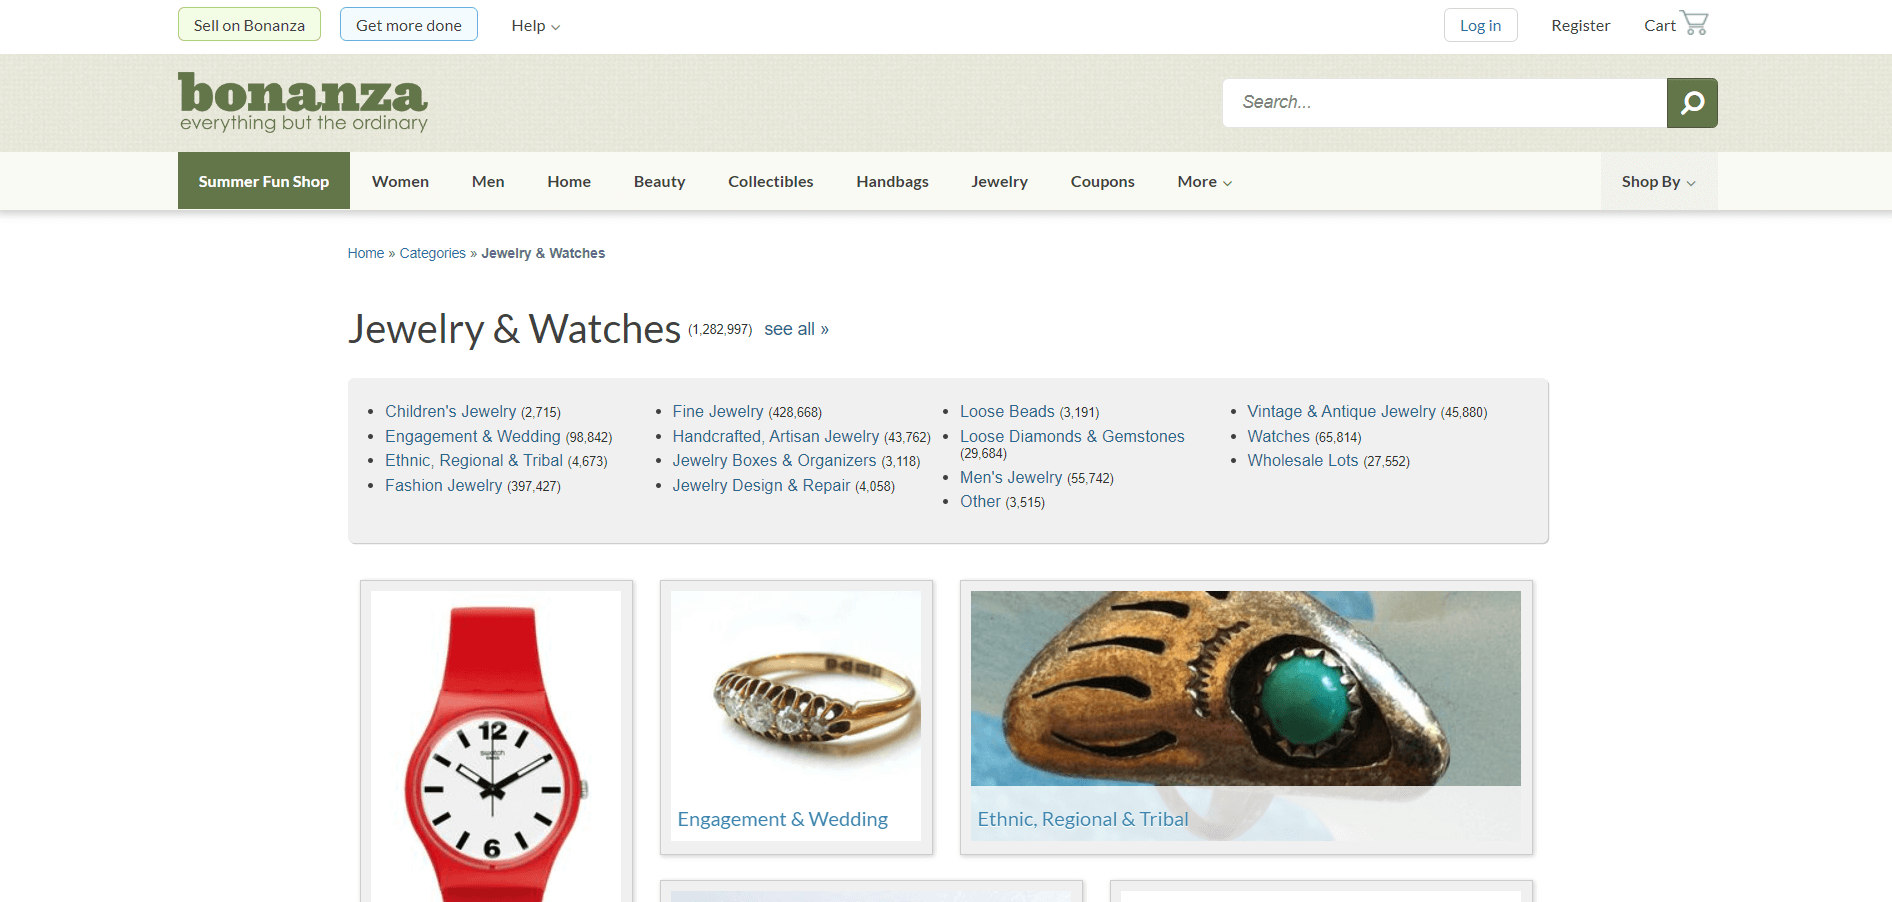Click Get more done button

coord(409,25)
